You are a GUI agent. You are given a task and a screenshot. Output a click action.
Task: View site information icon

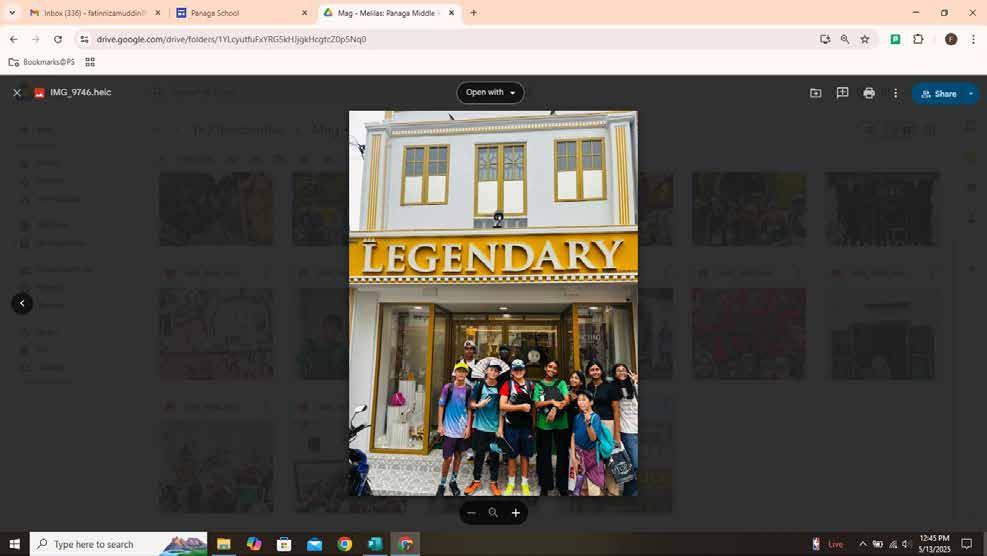click(x=84, y=39)
